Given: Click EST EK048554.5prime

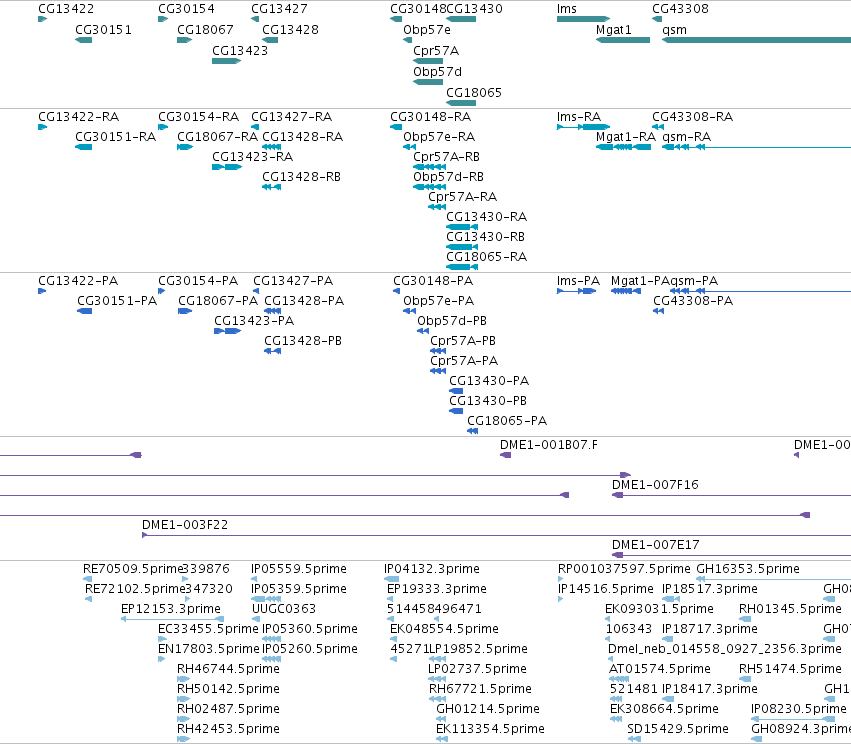Looking at the screenshot, I should click(x=393, y=639).
